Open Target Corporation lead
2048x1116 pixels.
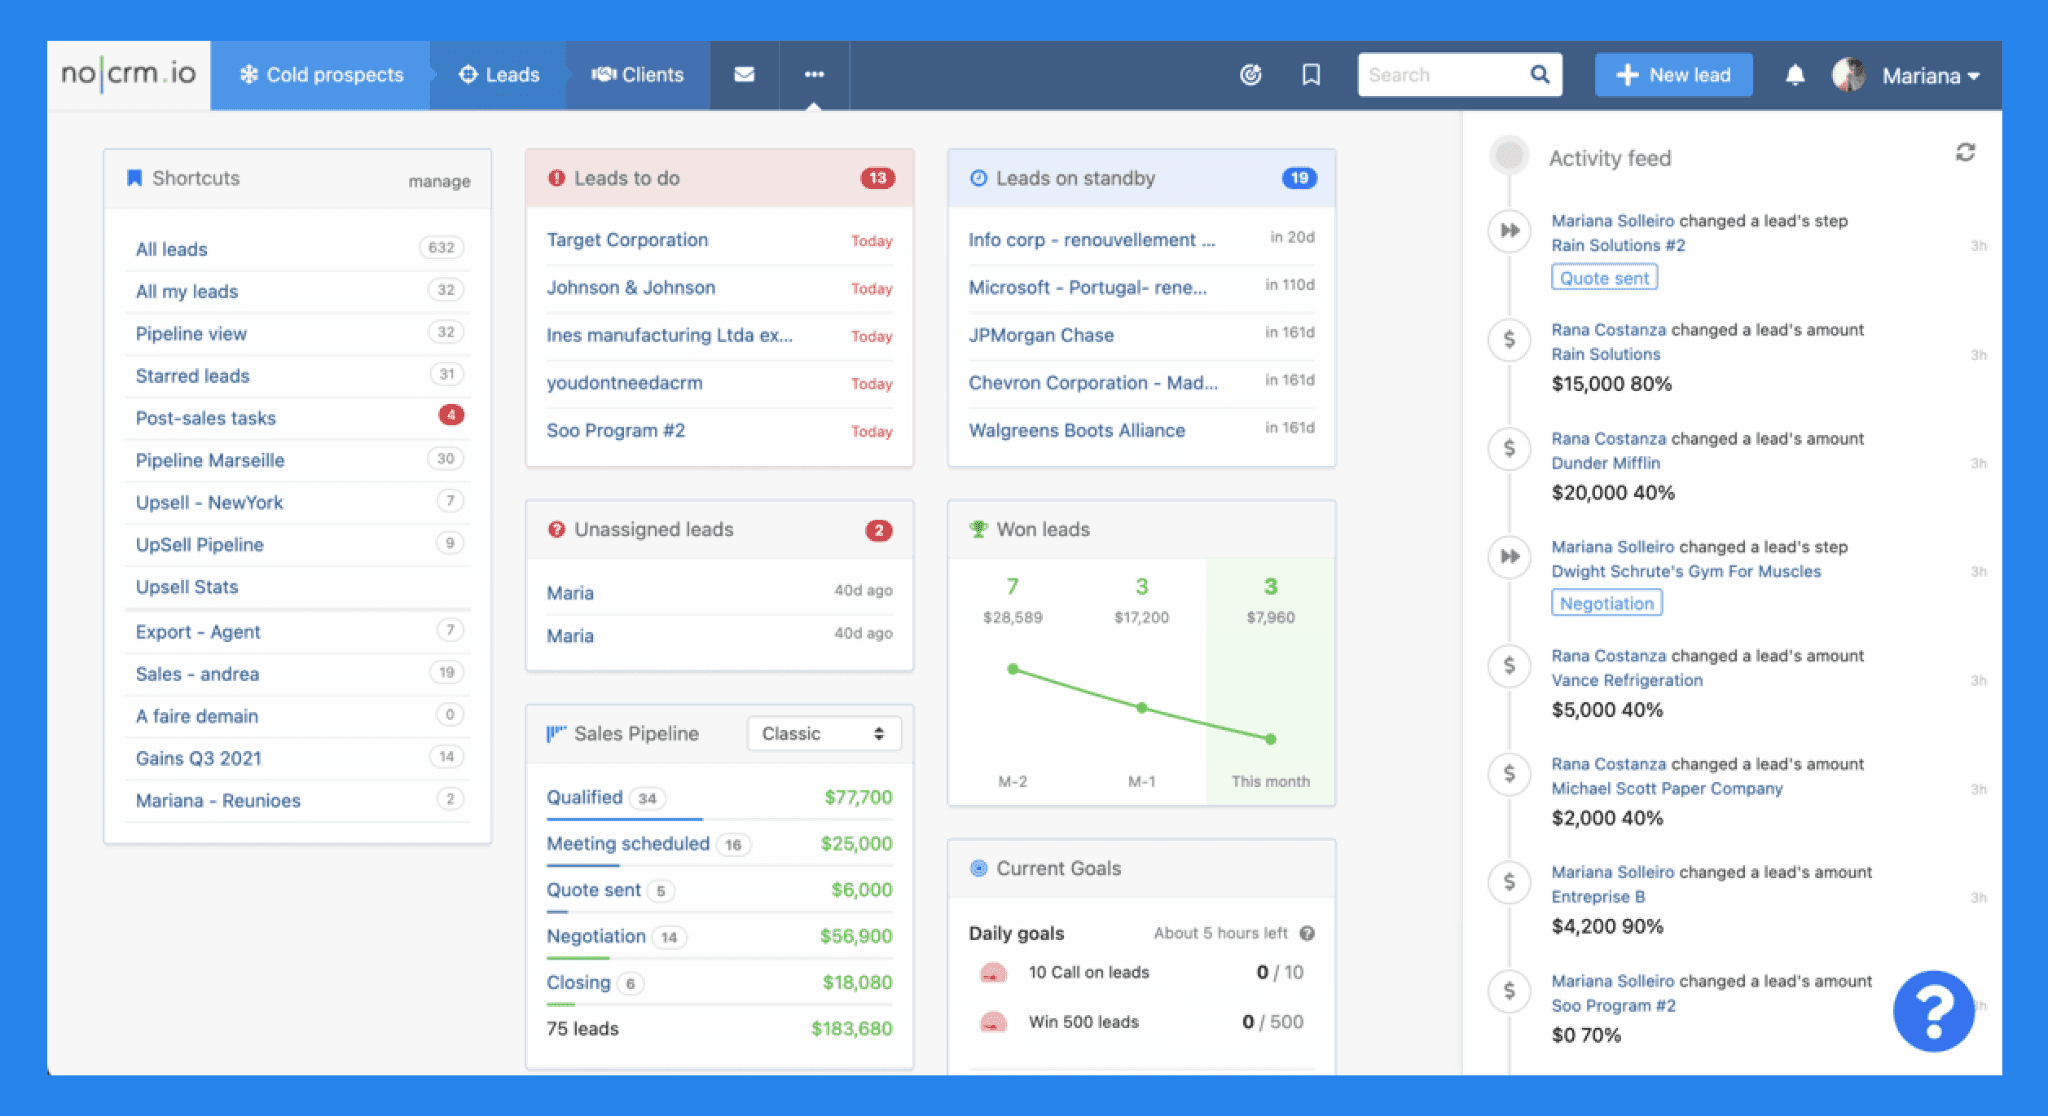tap(627, 240)
